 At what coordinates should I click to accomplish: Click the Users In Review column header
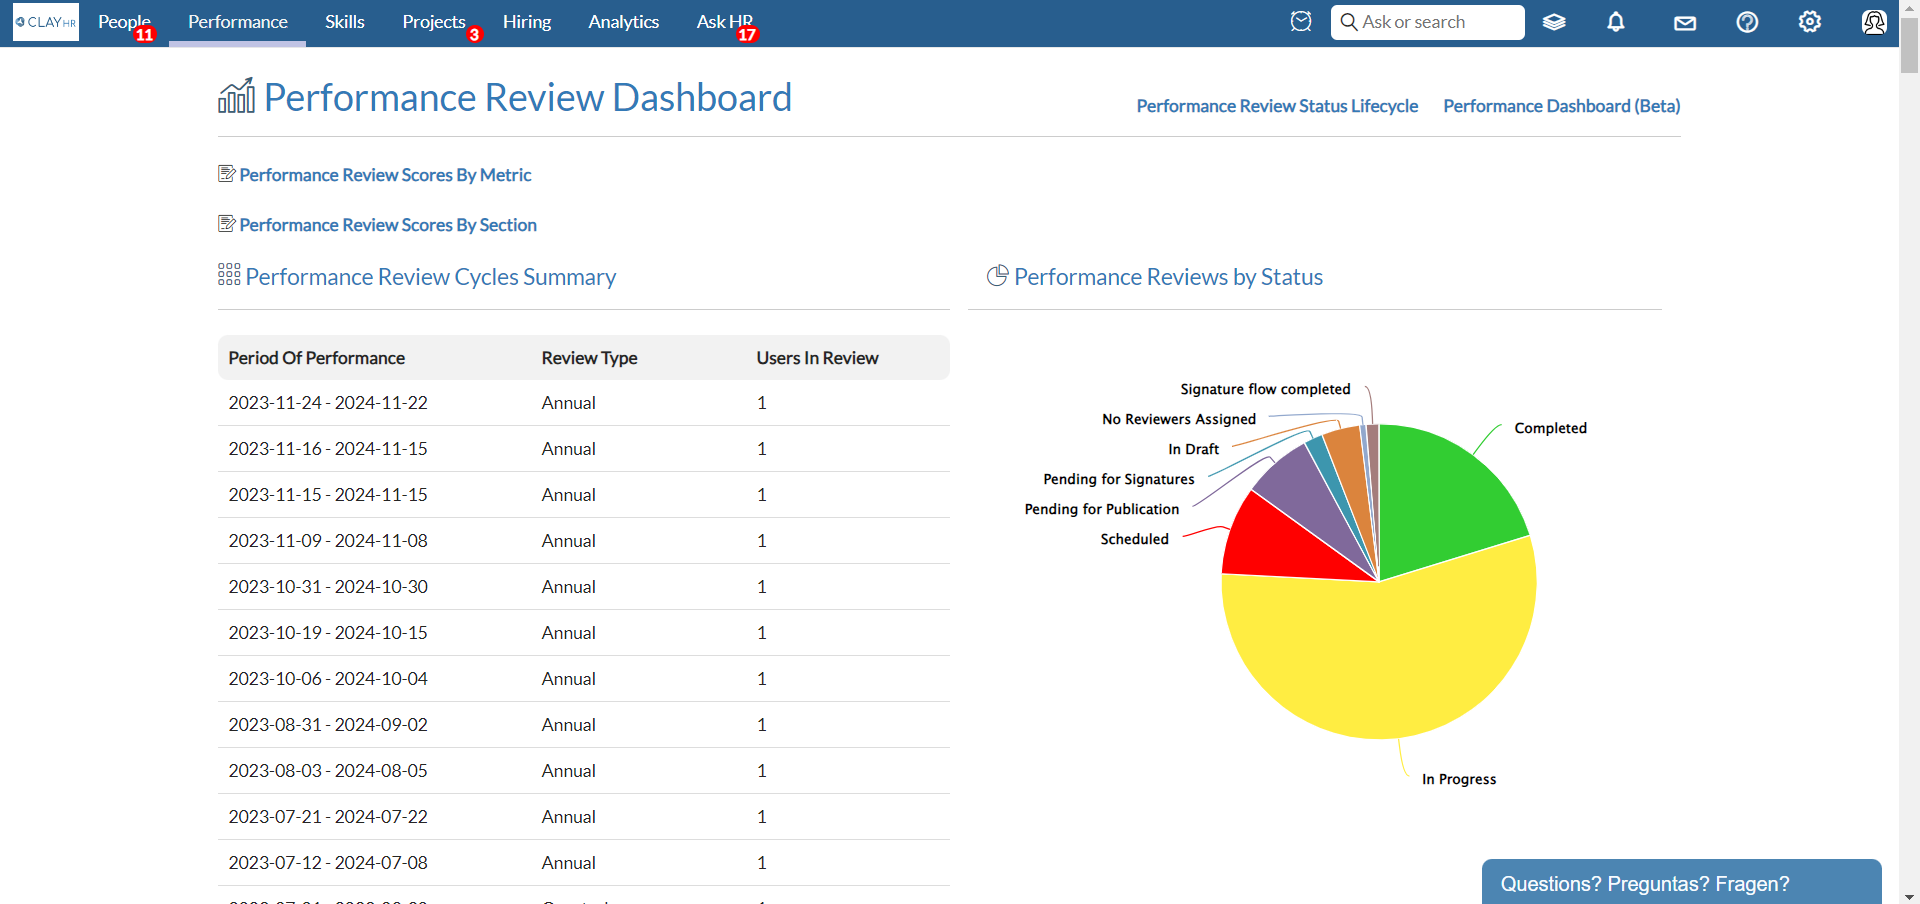click(x=817, y=358)
